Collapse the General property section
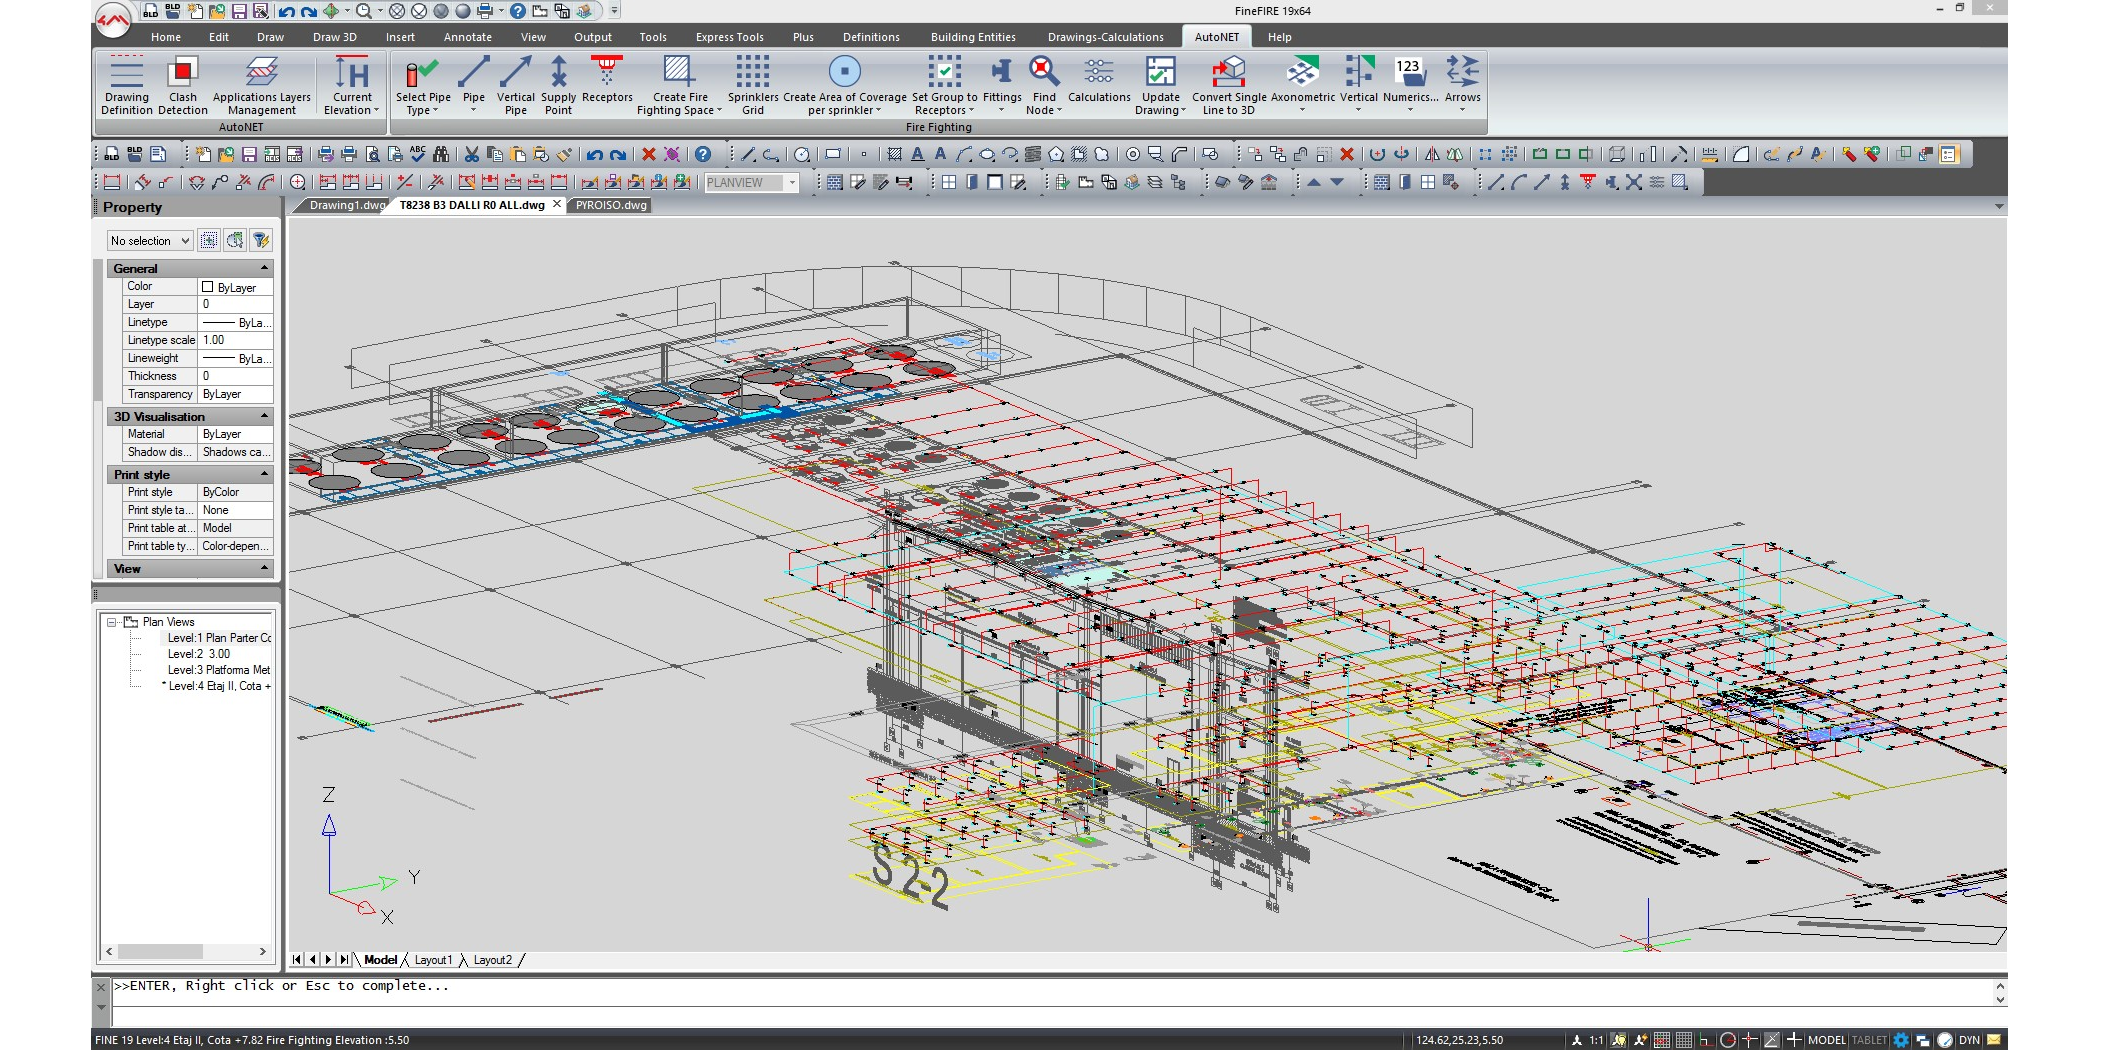Image resolution: width=2102 pixels, height=1051 pixels. pyautogui.click(x=264, y=268)
